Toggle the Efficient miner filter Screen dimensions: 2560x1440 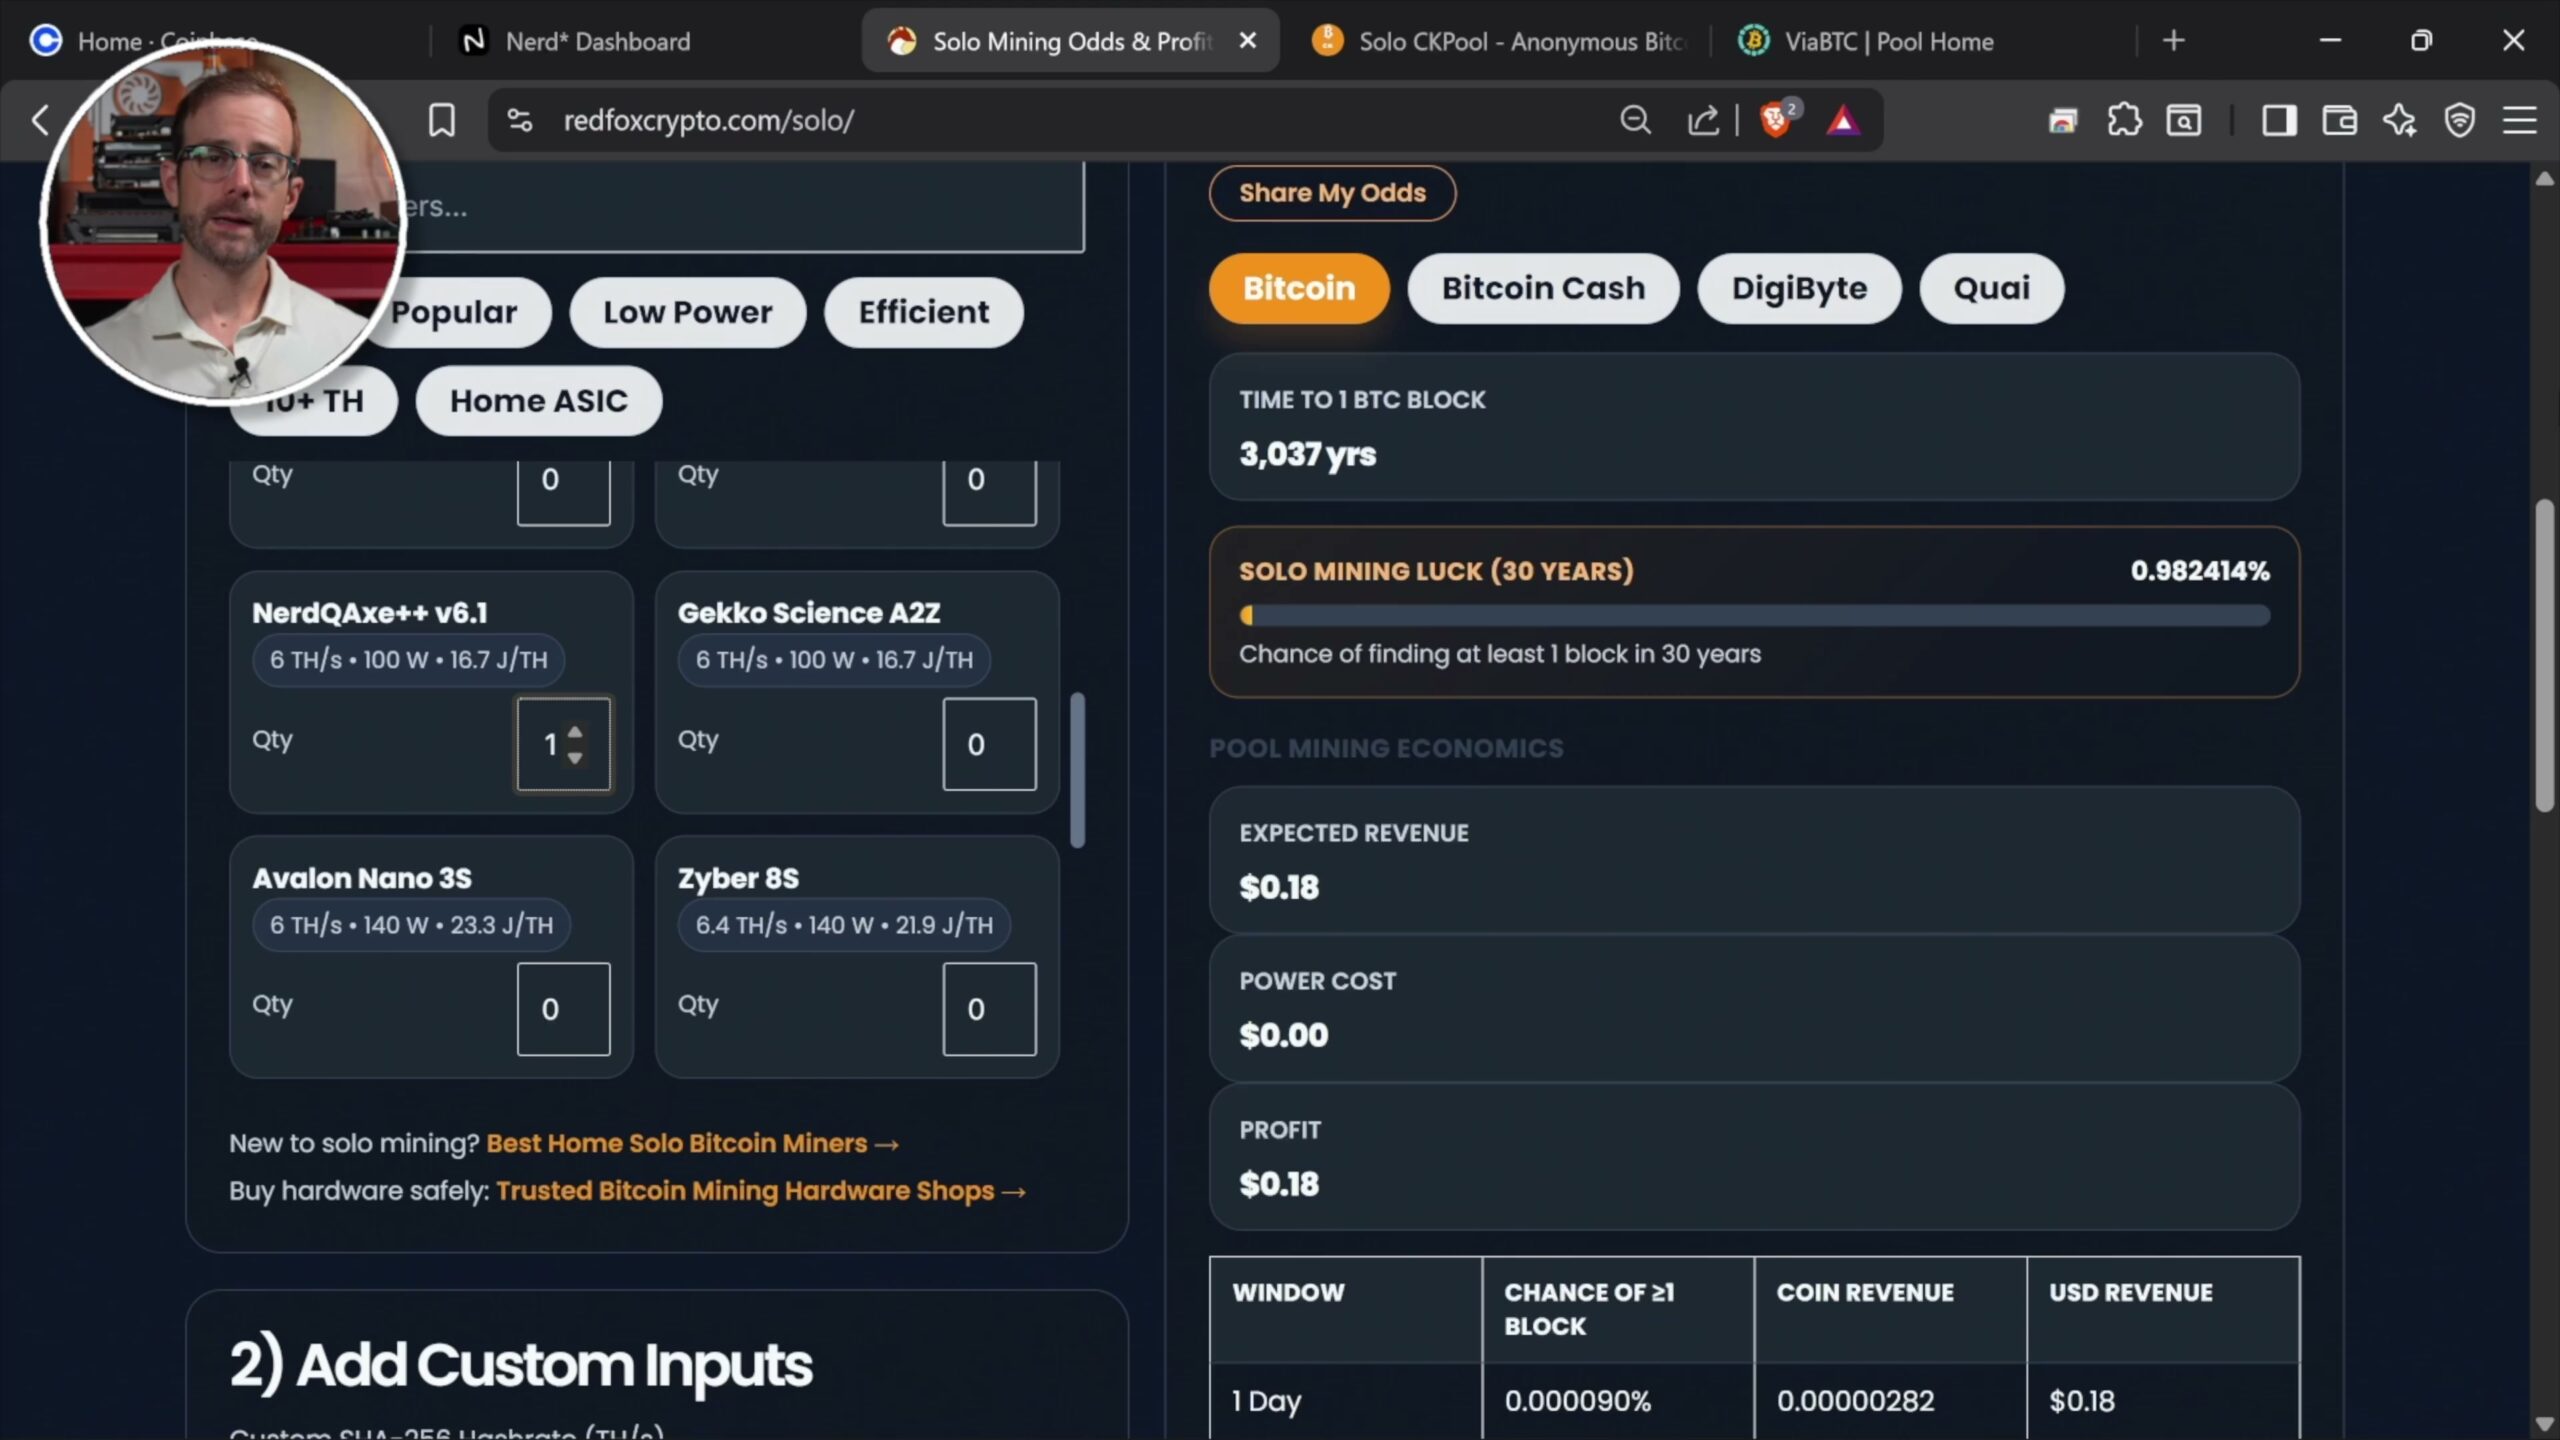click(x=923, y=312)
